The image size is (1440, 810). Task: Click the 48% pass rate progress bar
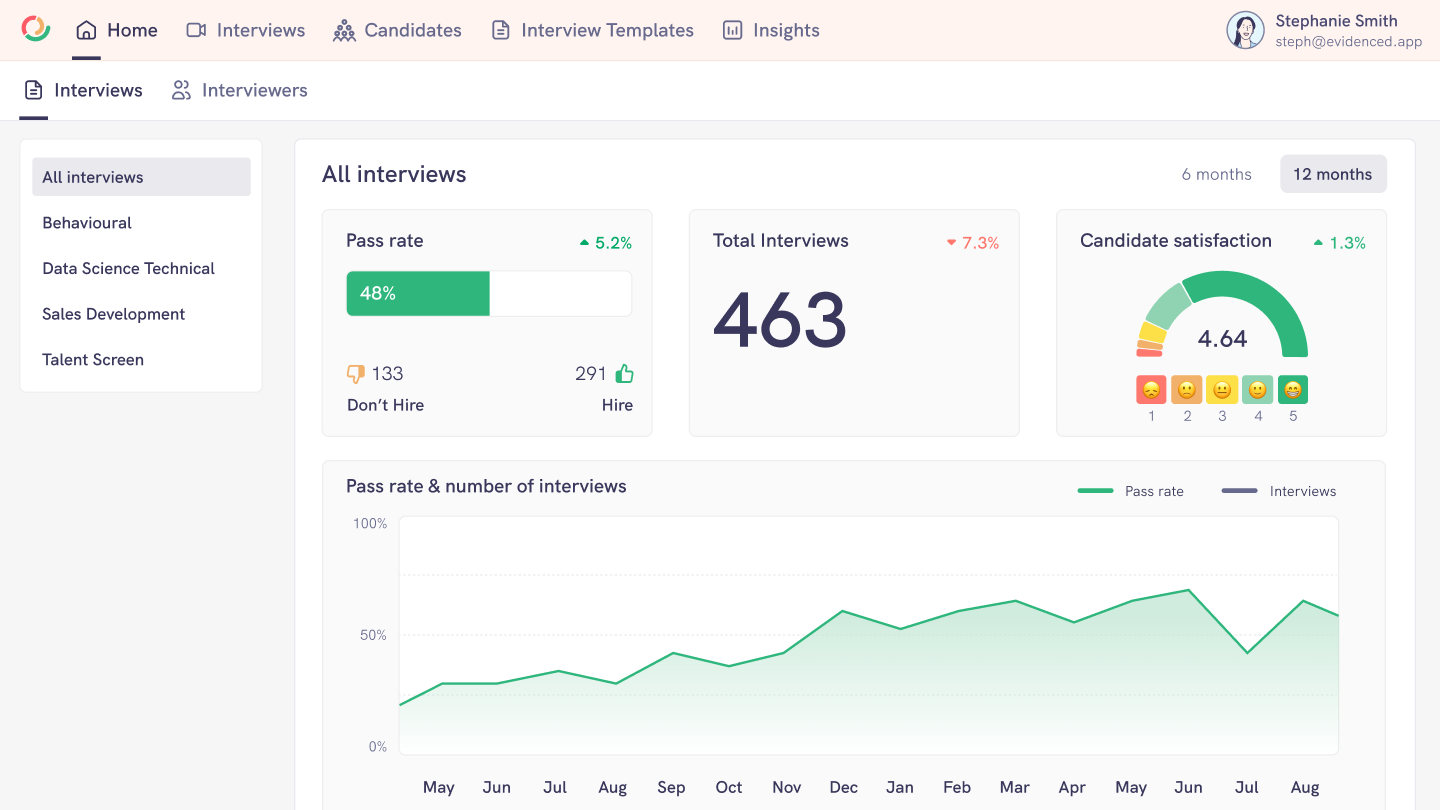click(x=489, y=293)
